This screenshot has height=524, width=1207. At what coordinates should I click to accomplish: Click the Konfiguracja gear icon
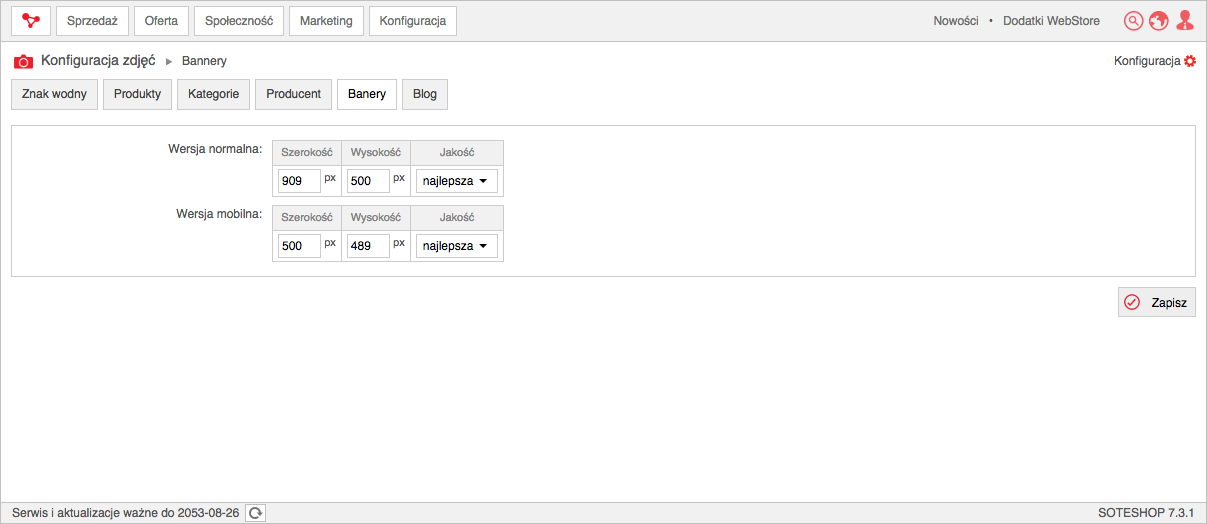click(1190, 61)
